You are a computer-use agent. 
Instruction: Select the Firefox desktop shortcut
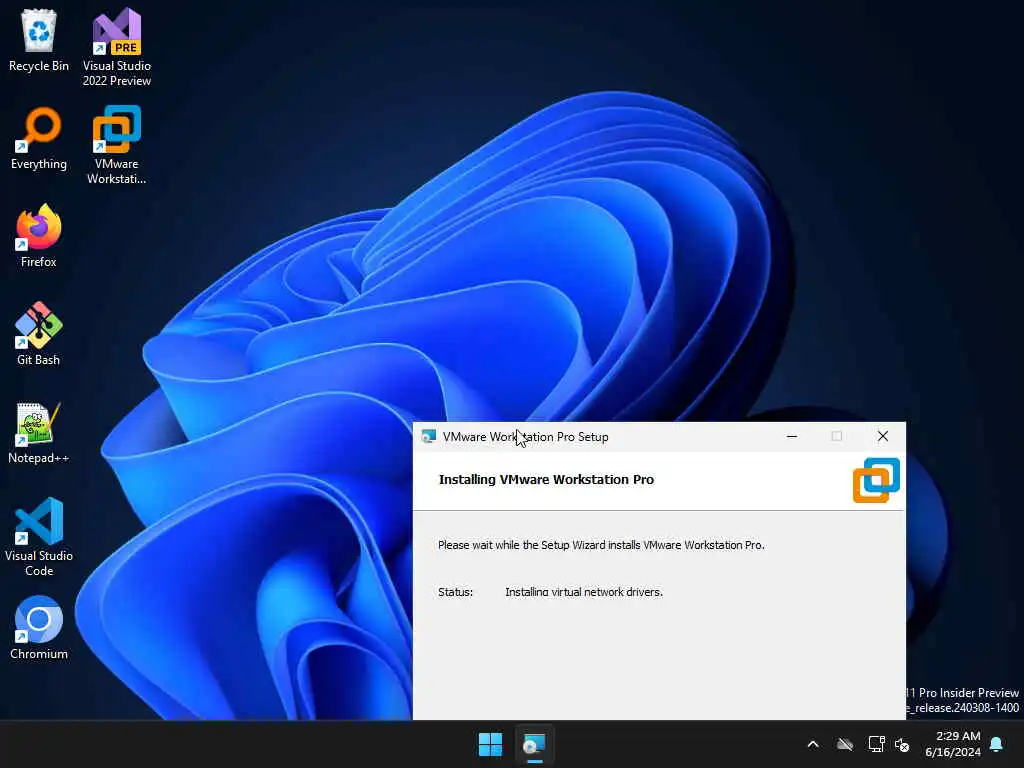click(x=39, y=236)
